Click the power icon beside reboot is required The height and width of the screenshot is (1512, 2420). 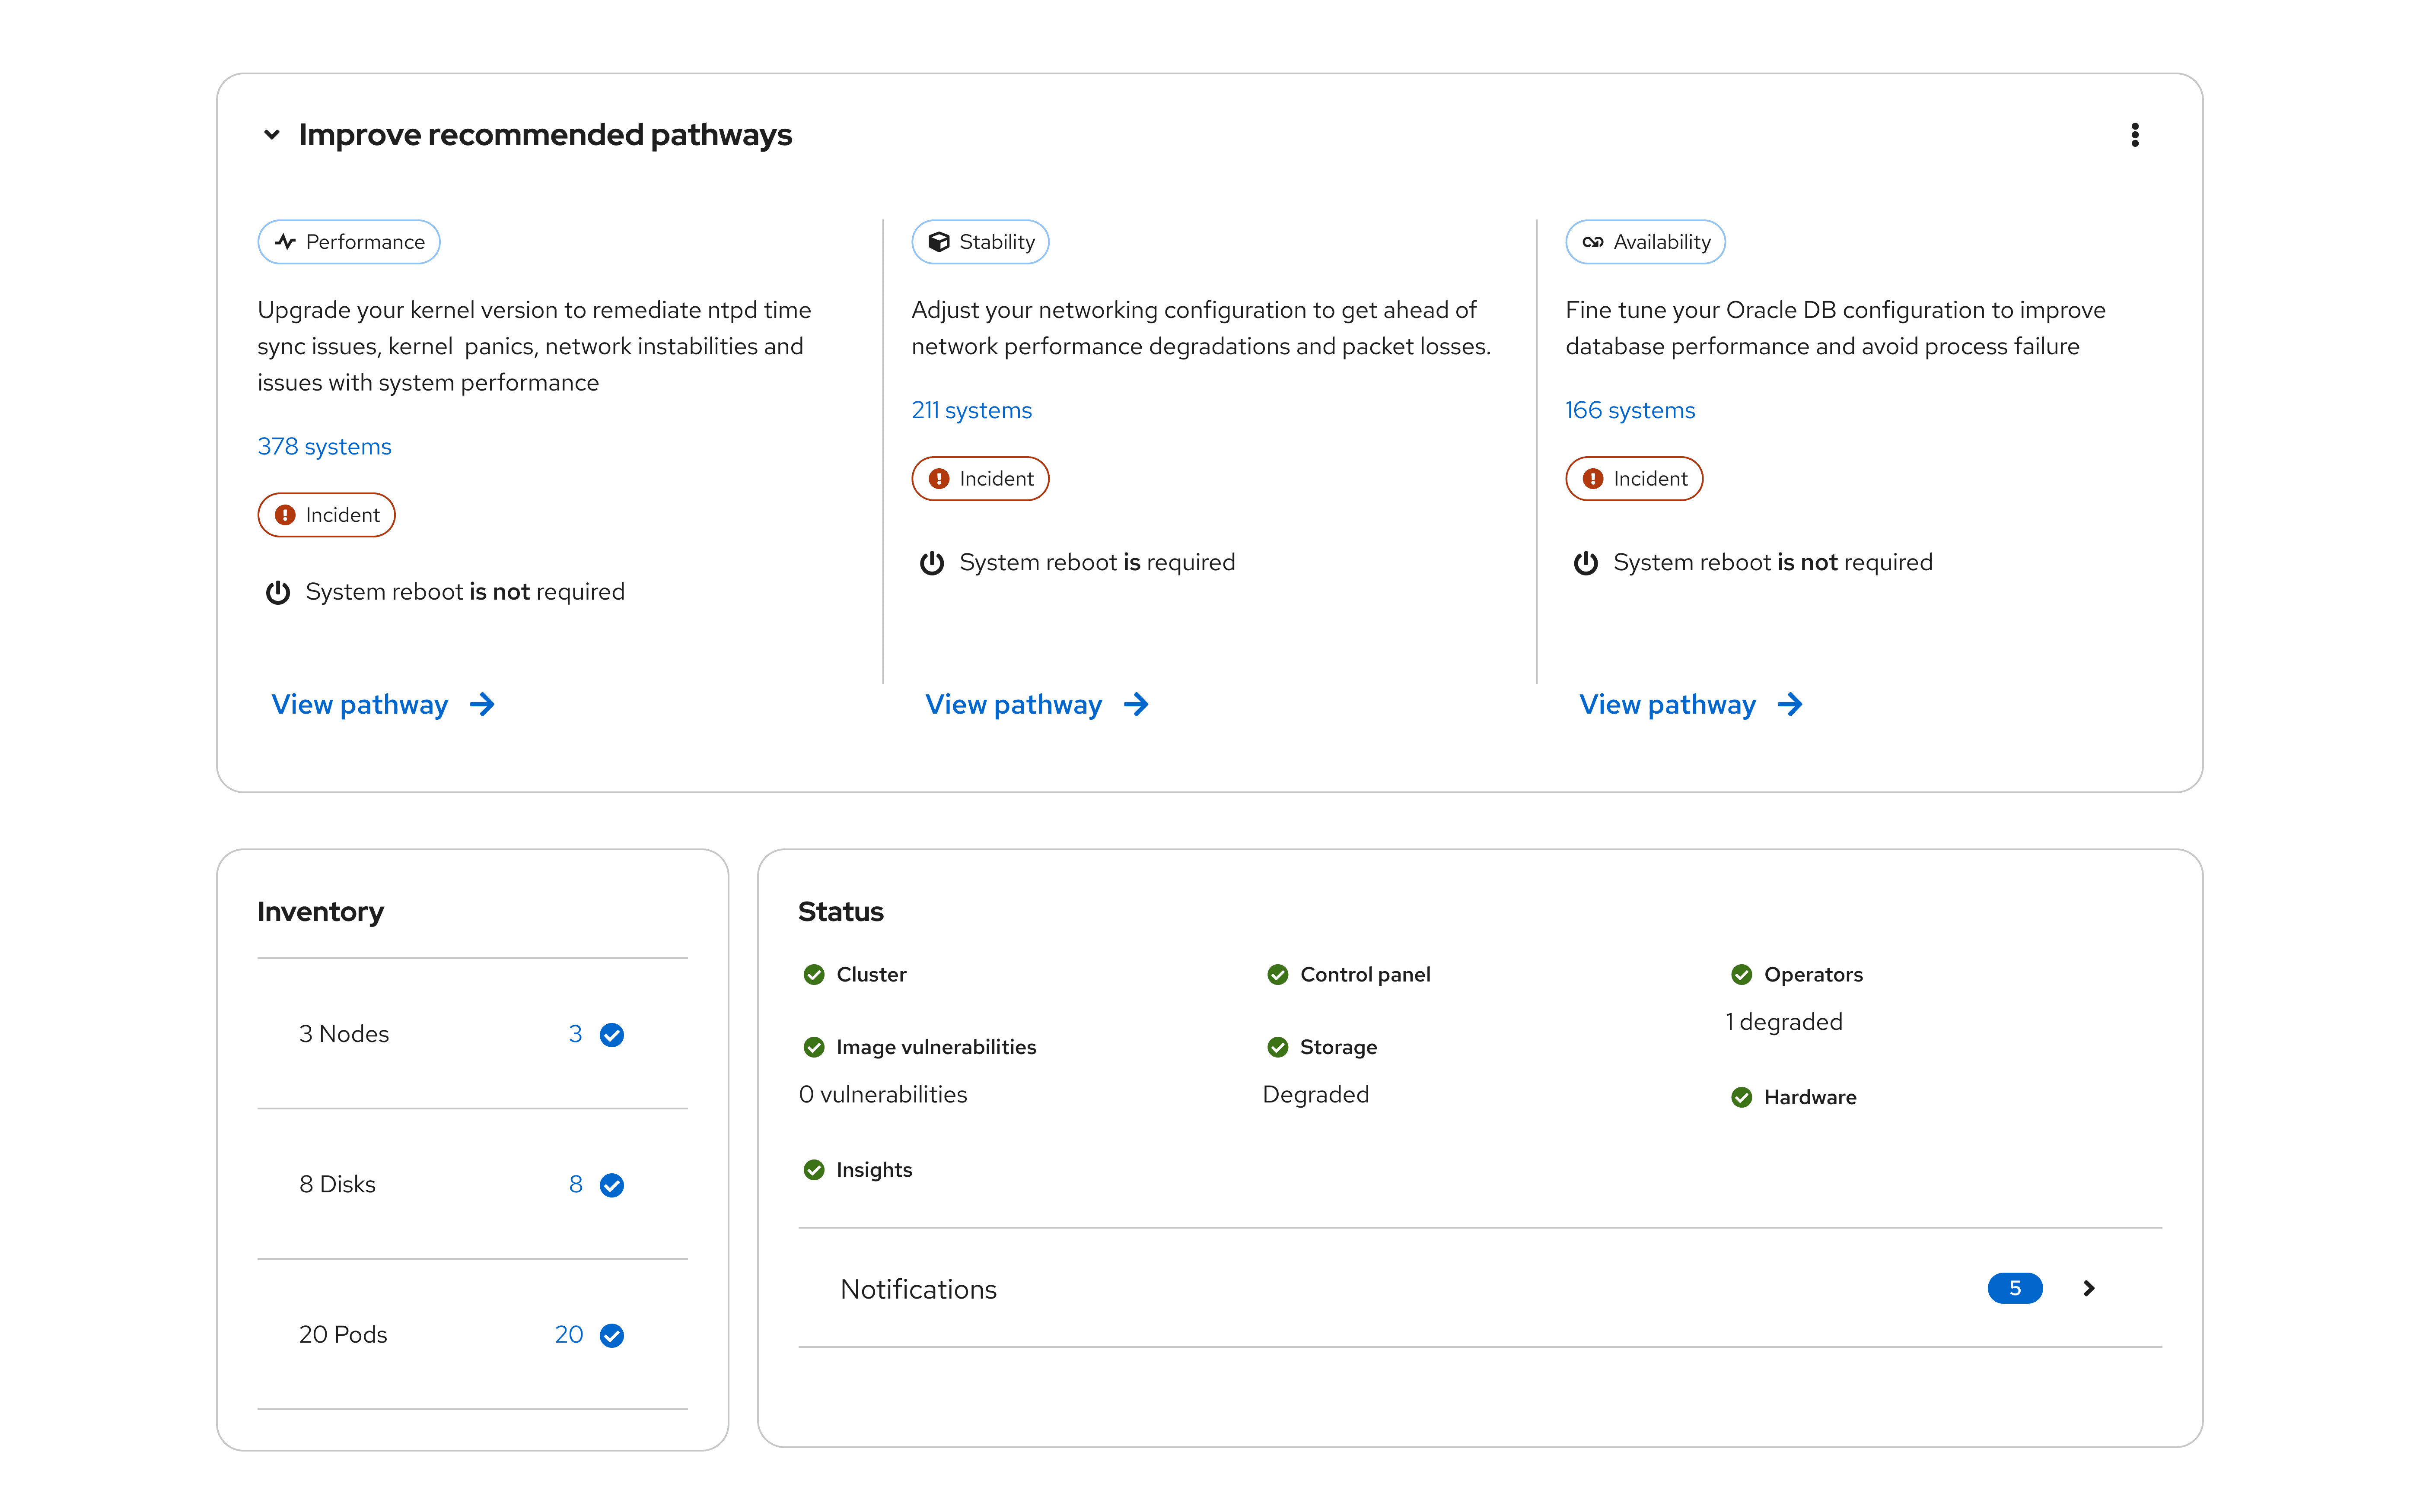click(931, 563)
